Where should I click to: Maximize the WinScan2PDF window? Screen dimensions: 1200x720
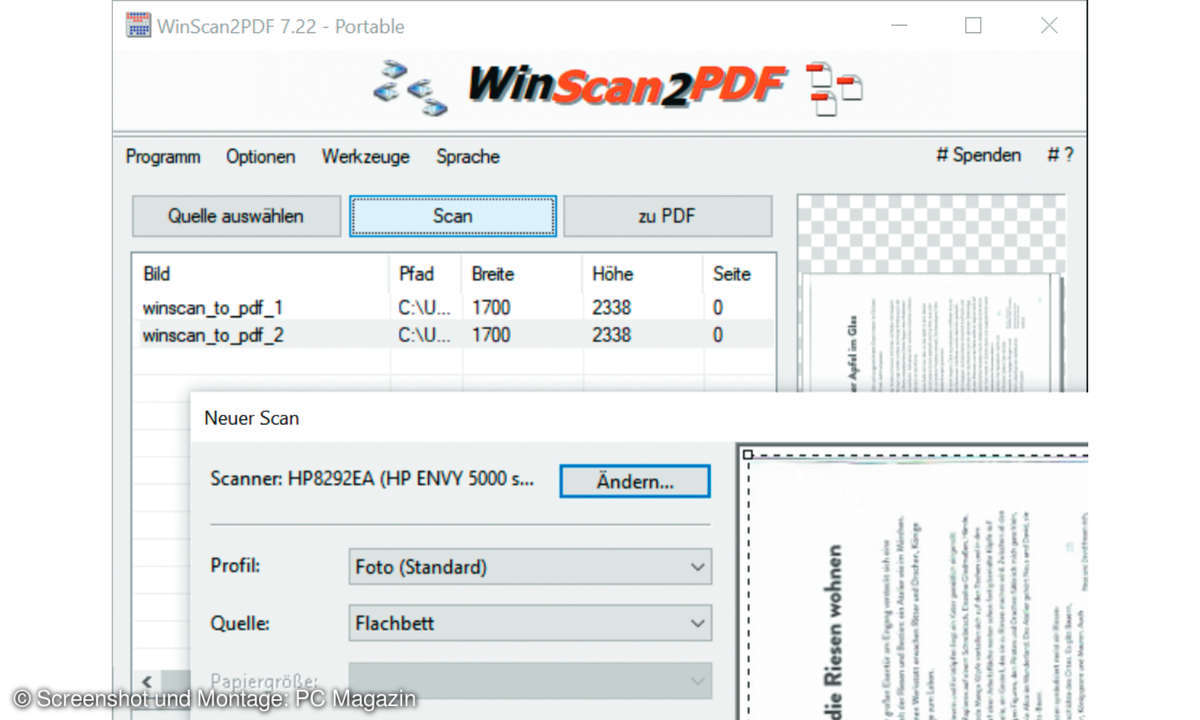click(x=973, y=26)
